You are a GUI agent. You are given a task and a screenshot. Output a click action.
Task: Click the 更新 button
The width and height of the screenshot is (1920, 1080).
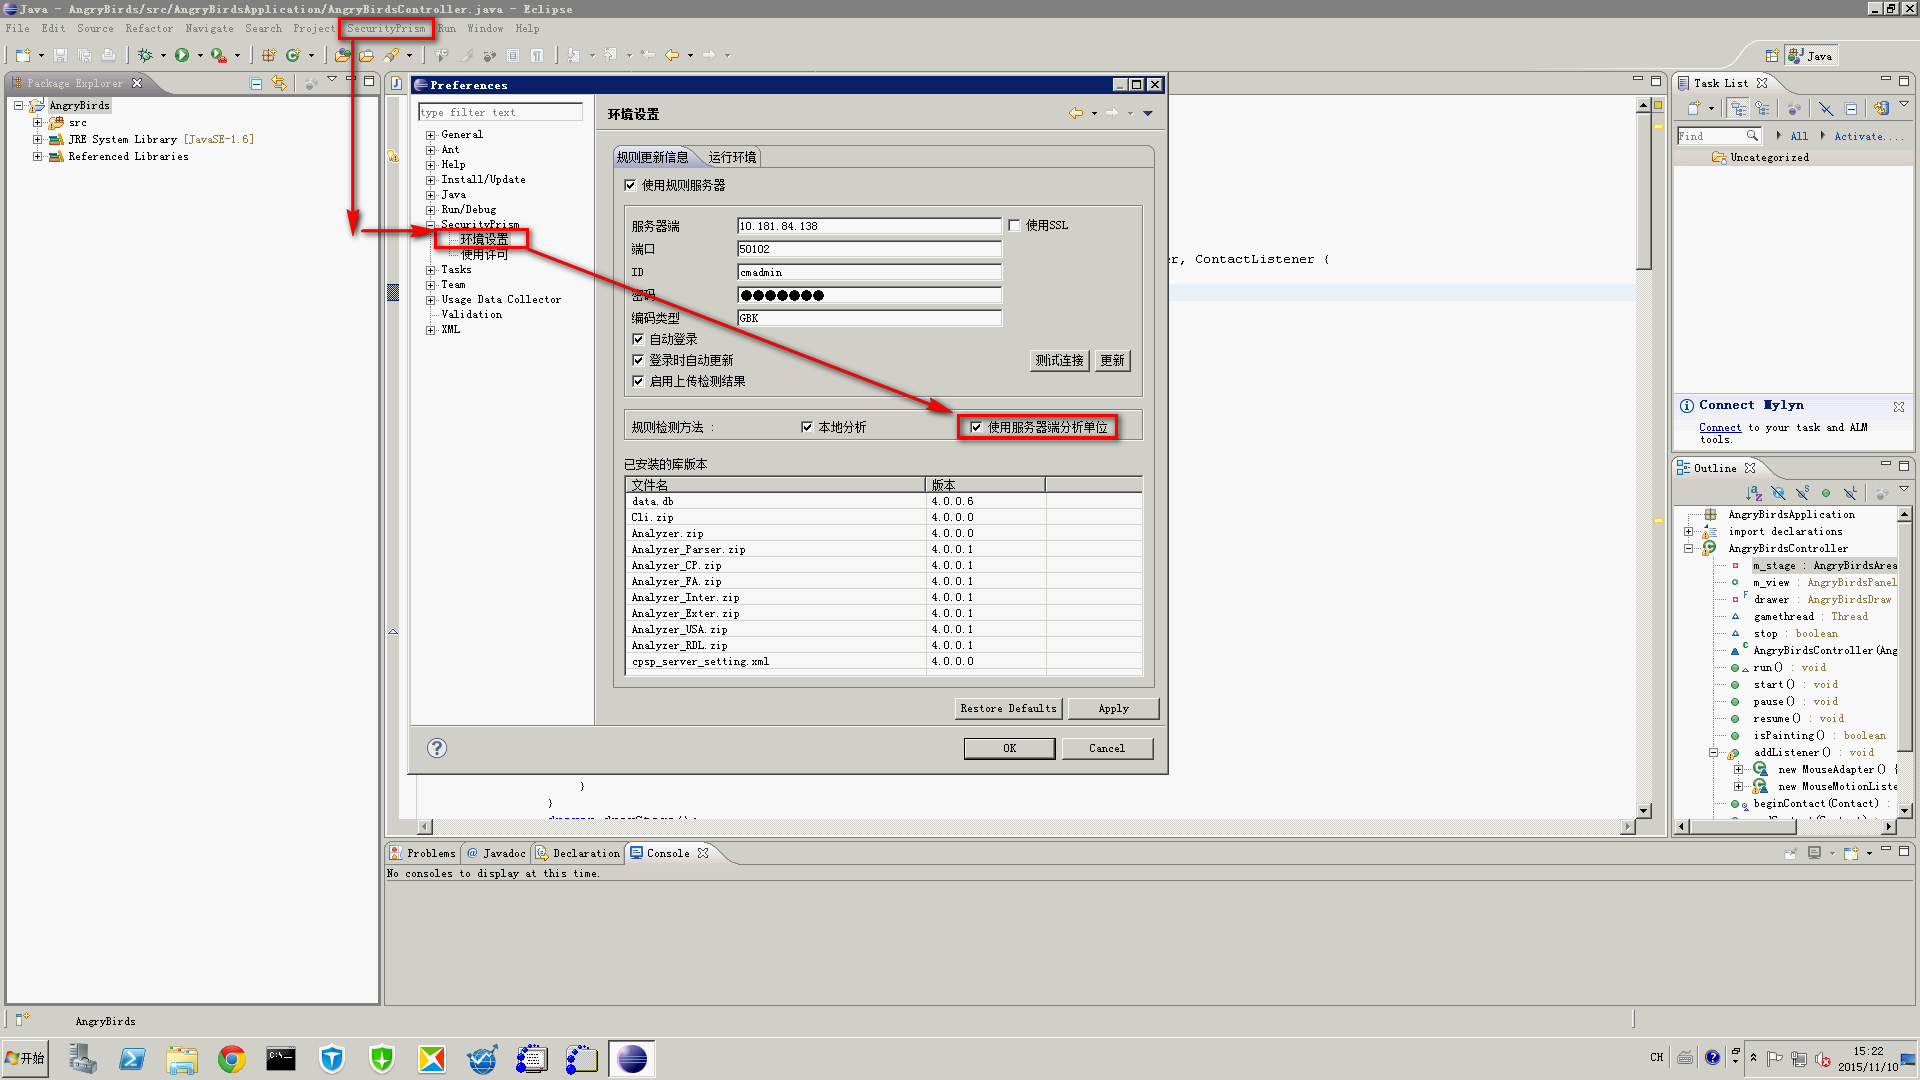(1112, 360)
